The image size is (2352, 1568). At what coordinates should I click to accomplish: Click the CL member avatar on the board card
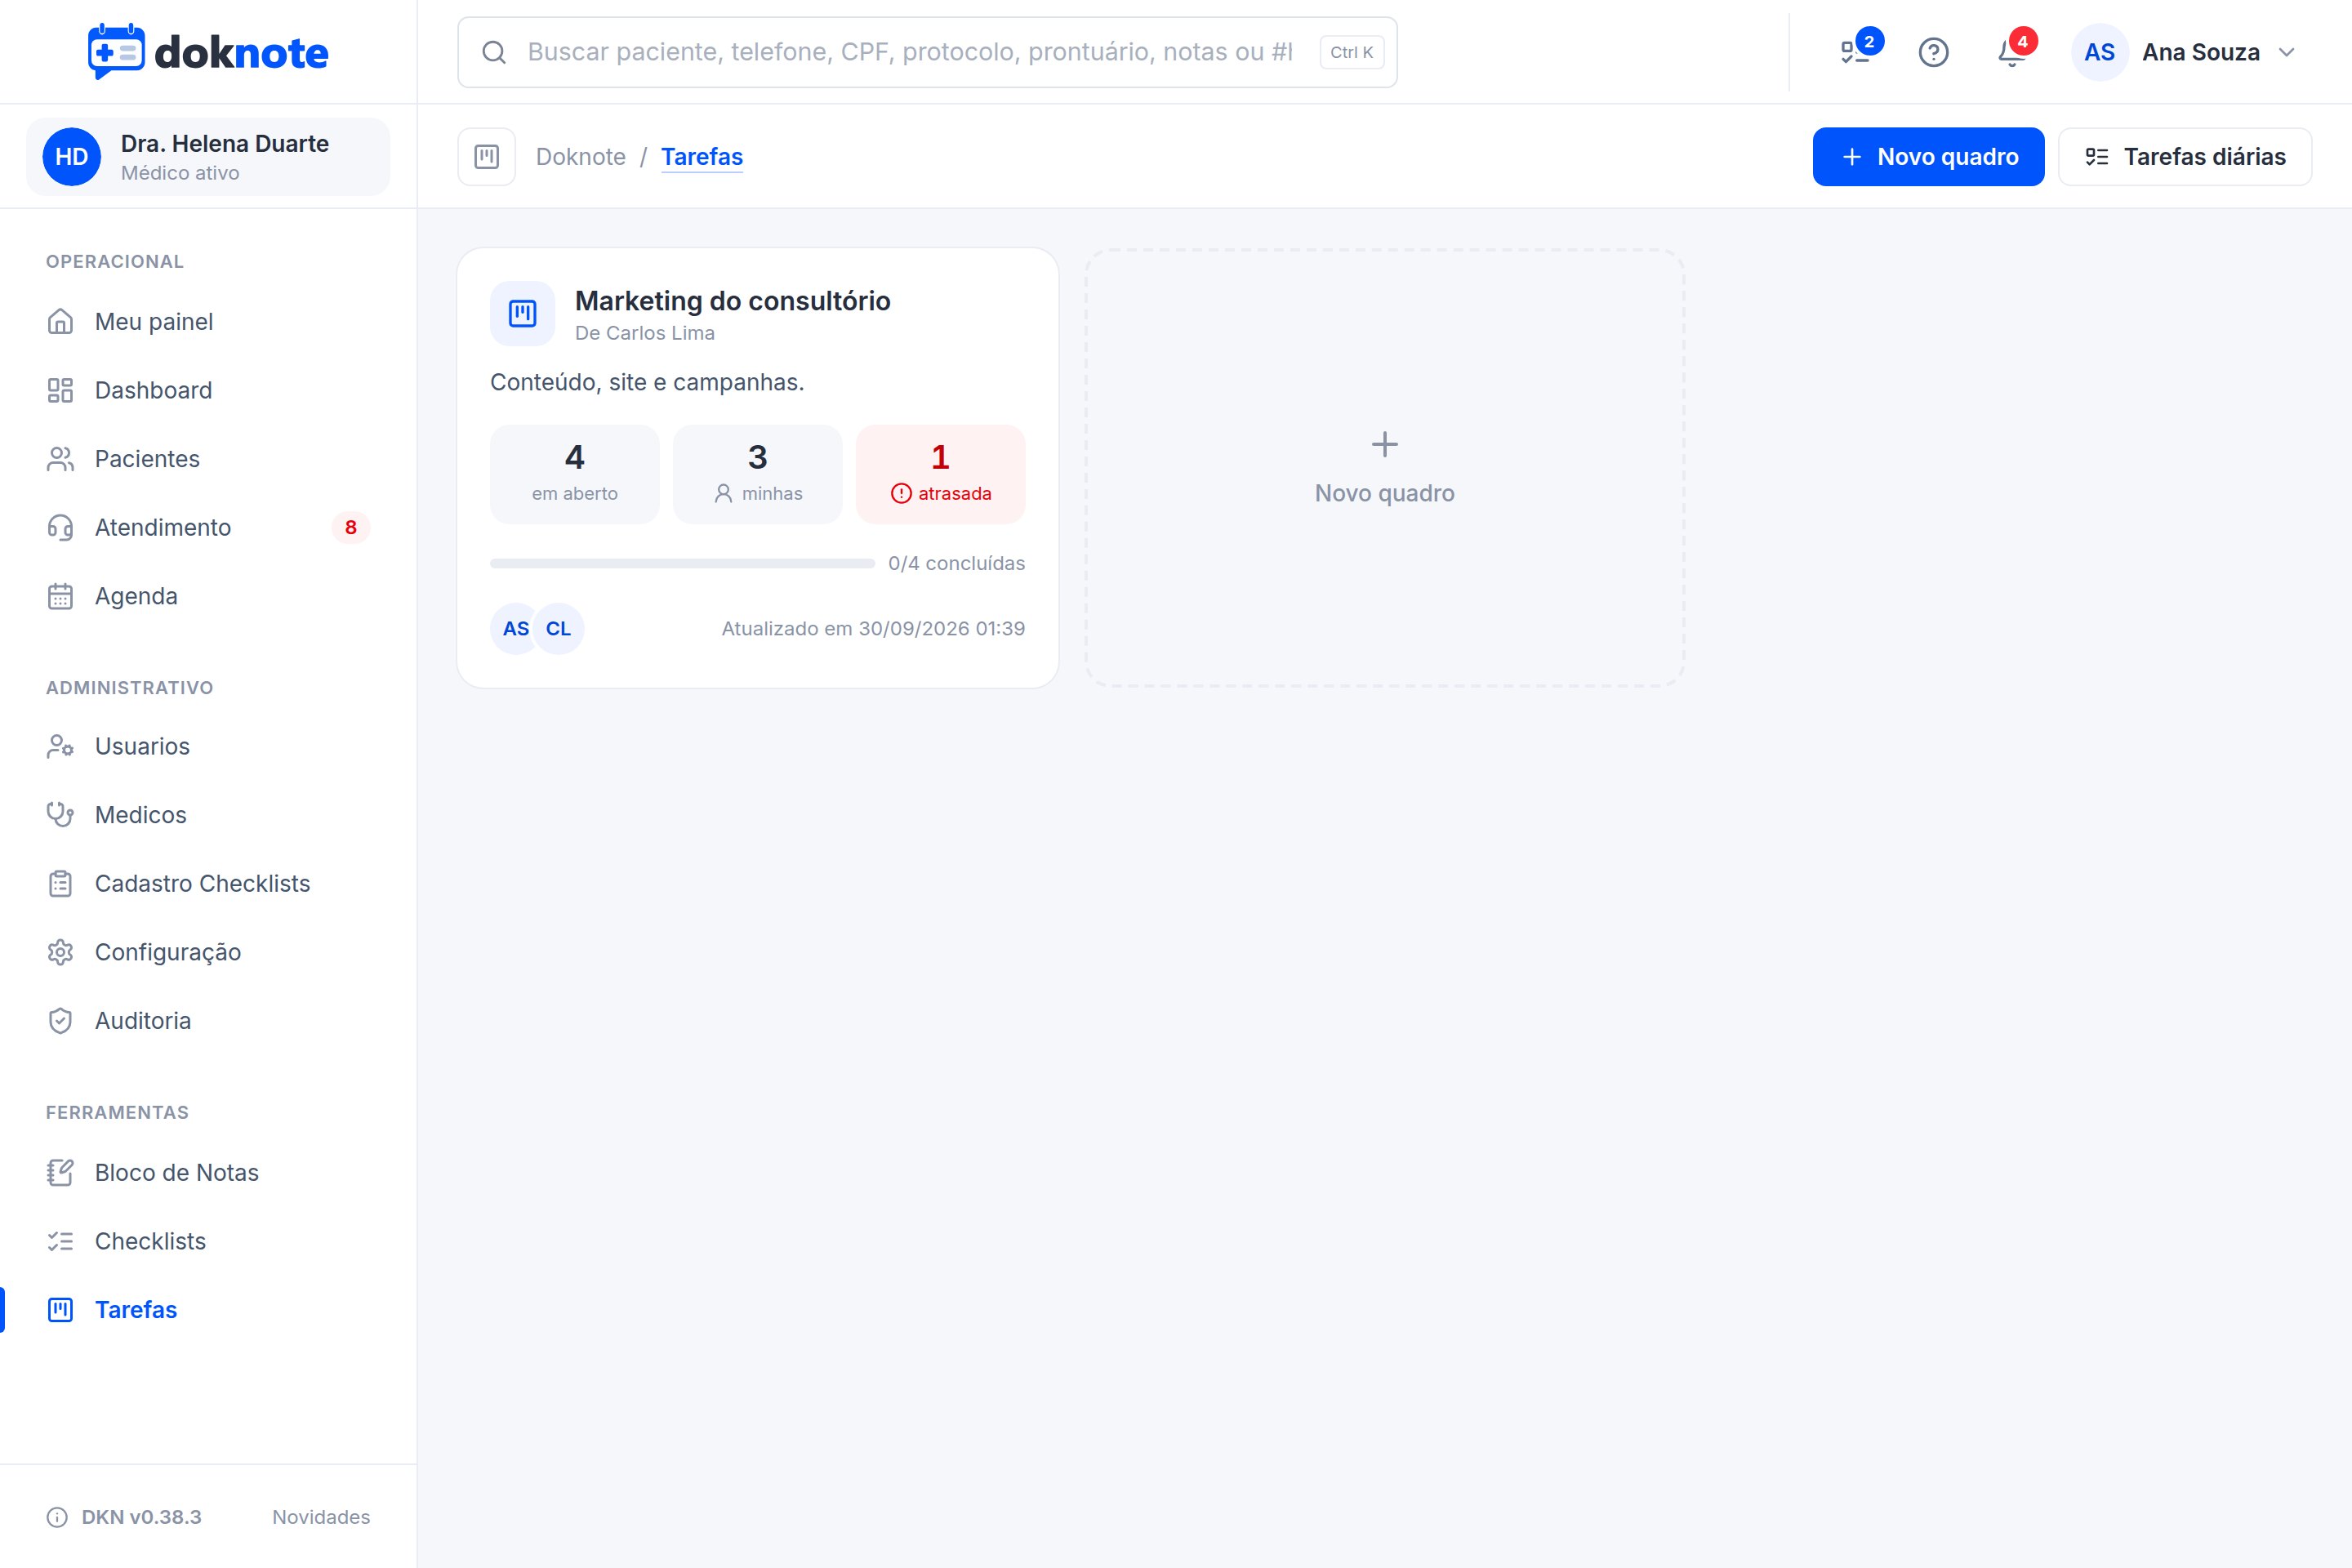pyautogui.click(x=559, y=629)
